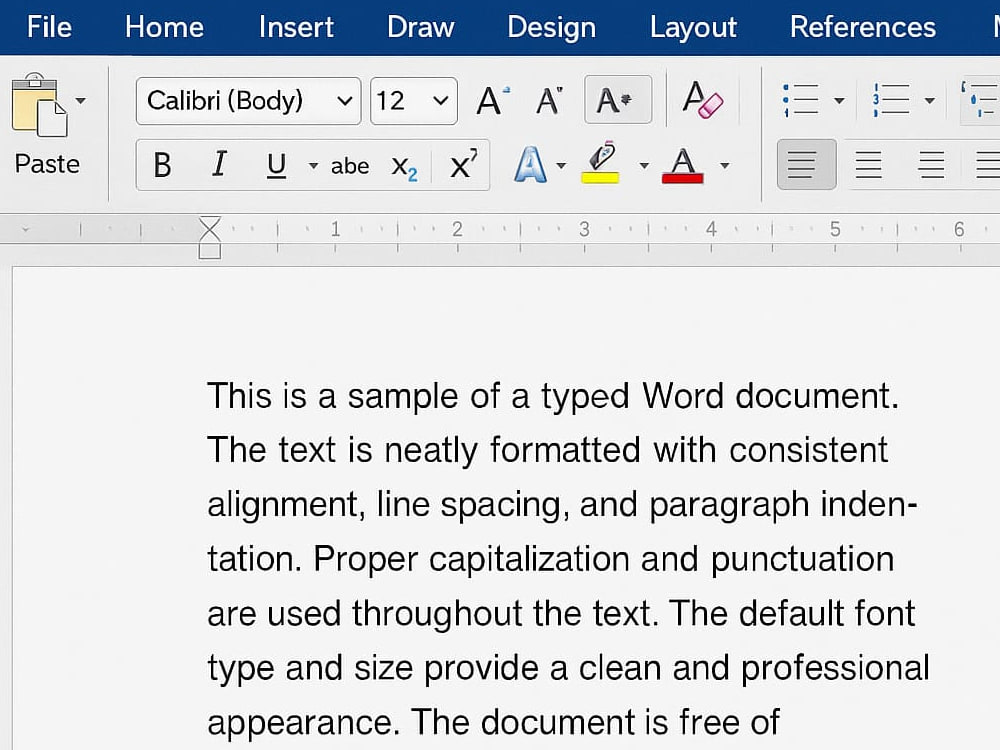Click the Decrease Font Size icon
Viewport: 1000px width, 750px height.
pyautogui.click(x=549, y=100)
